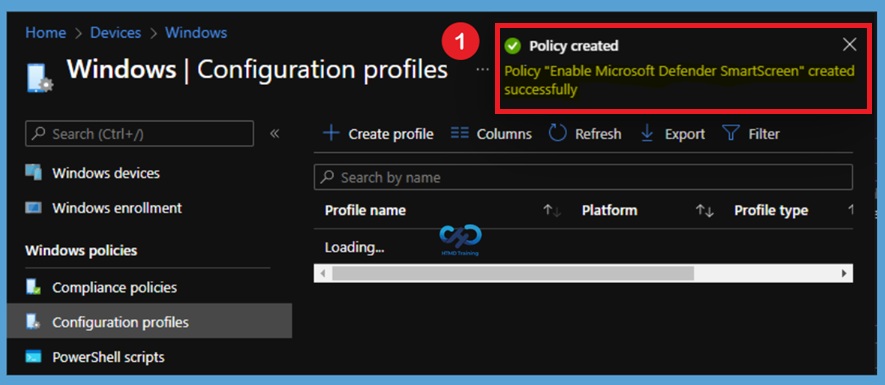The height and width of the screenshot is (385, 885).
Task: Click the funnel Filter icon
Action: tap(731, 134)
